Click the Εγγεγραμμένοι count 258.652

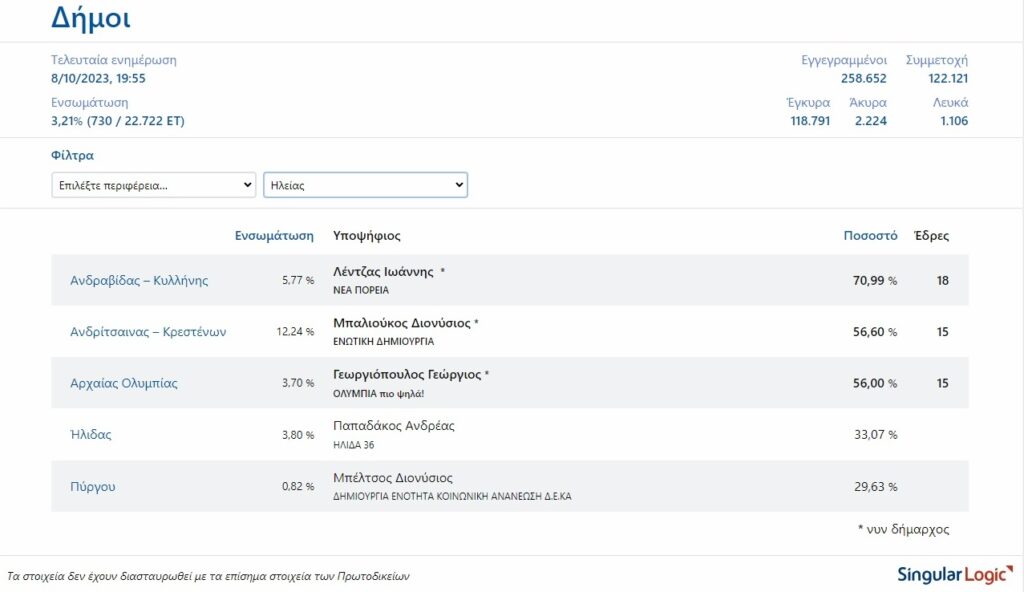(863, 78)
